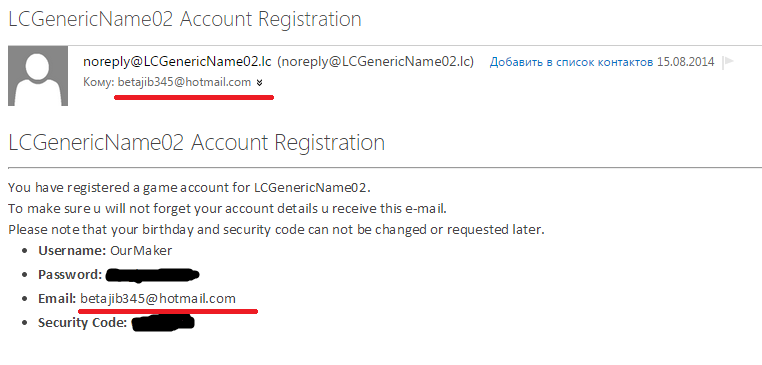The height and width of the screenshot is (365, 762).
Task: Click the message date 15.08.2014
Action: tap(686, 62)
